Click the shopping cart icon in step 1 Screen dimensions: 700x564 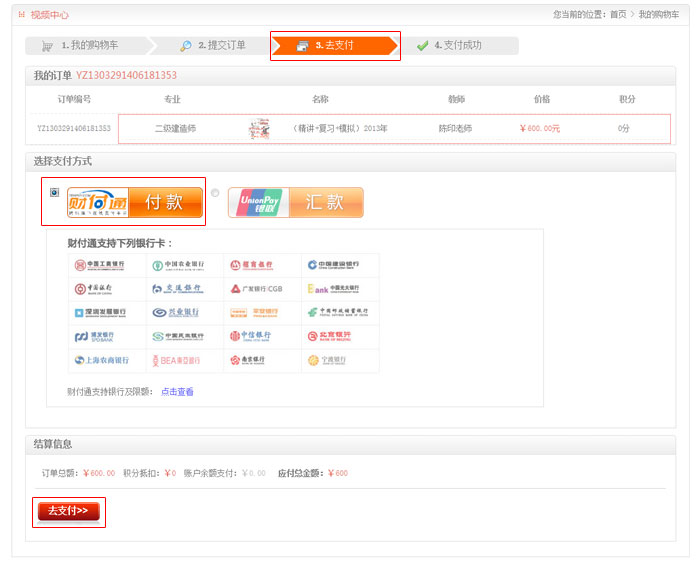(x=47, y=46)
